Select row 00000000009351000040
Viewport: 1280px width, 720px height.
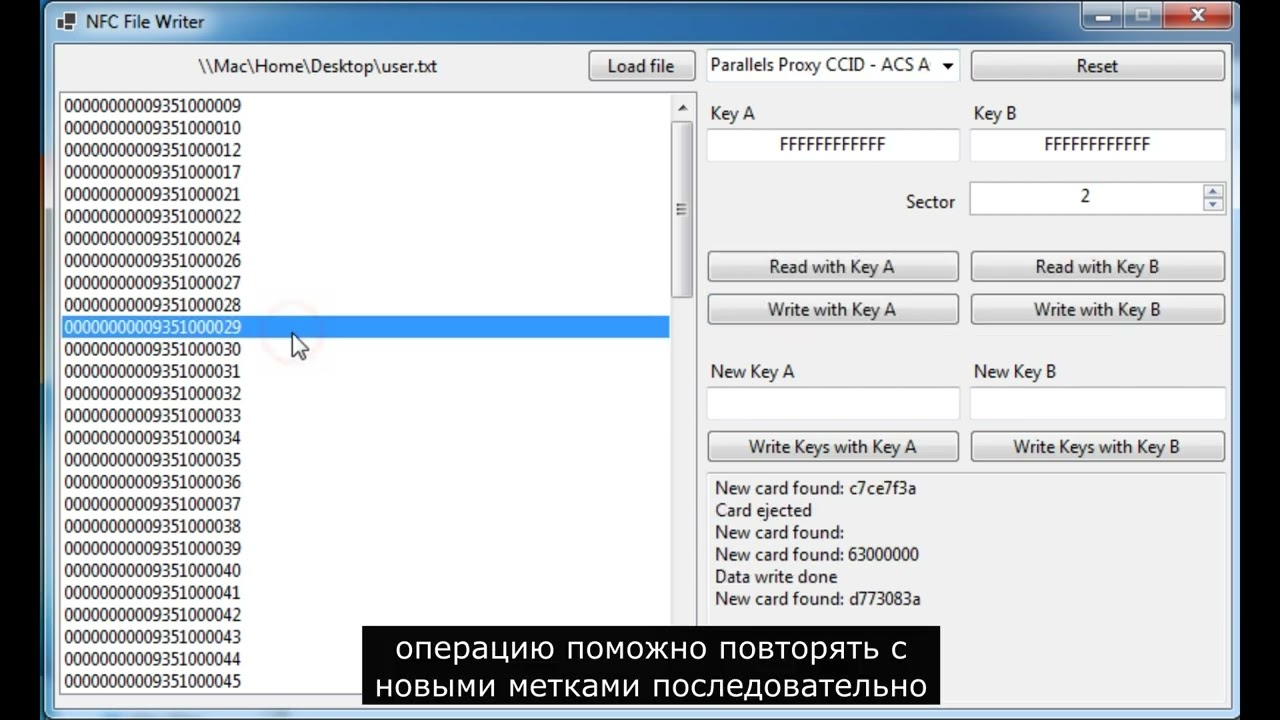point(365,571)
